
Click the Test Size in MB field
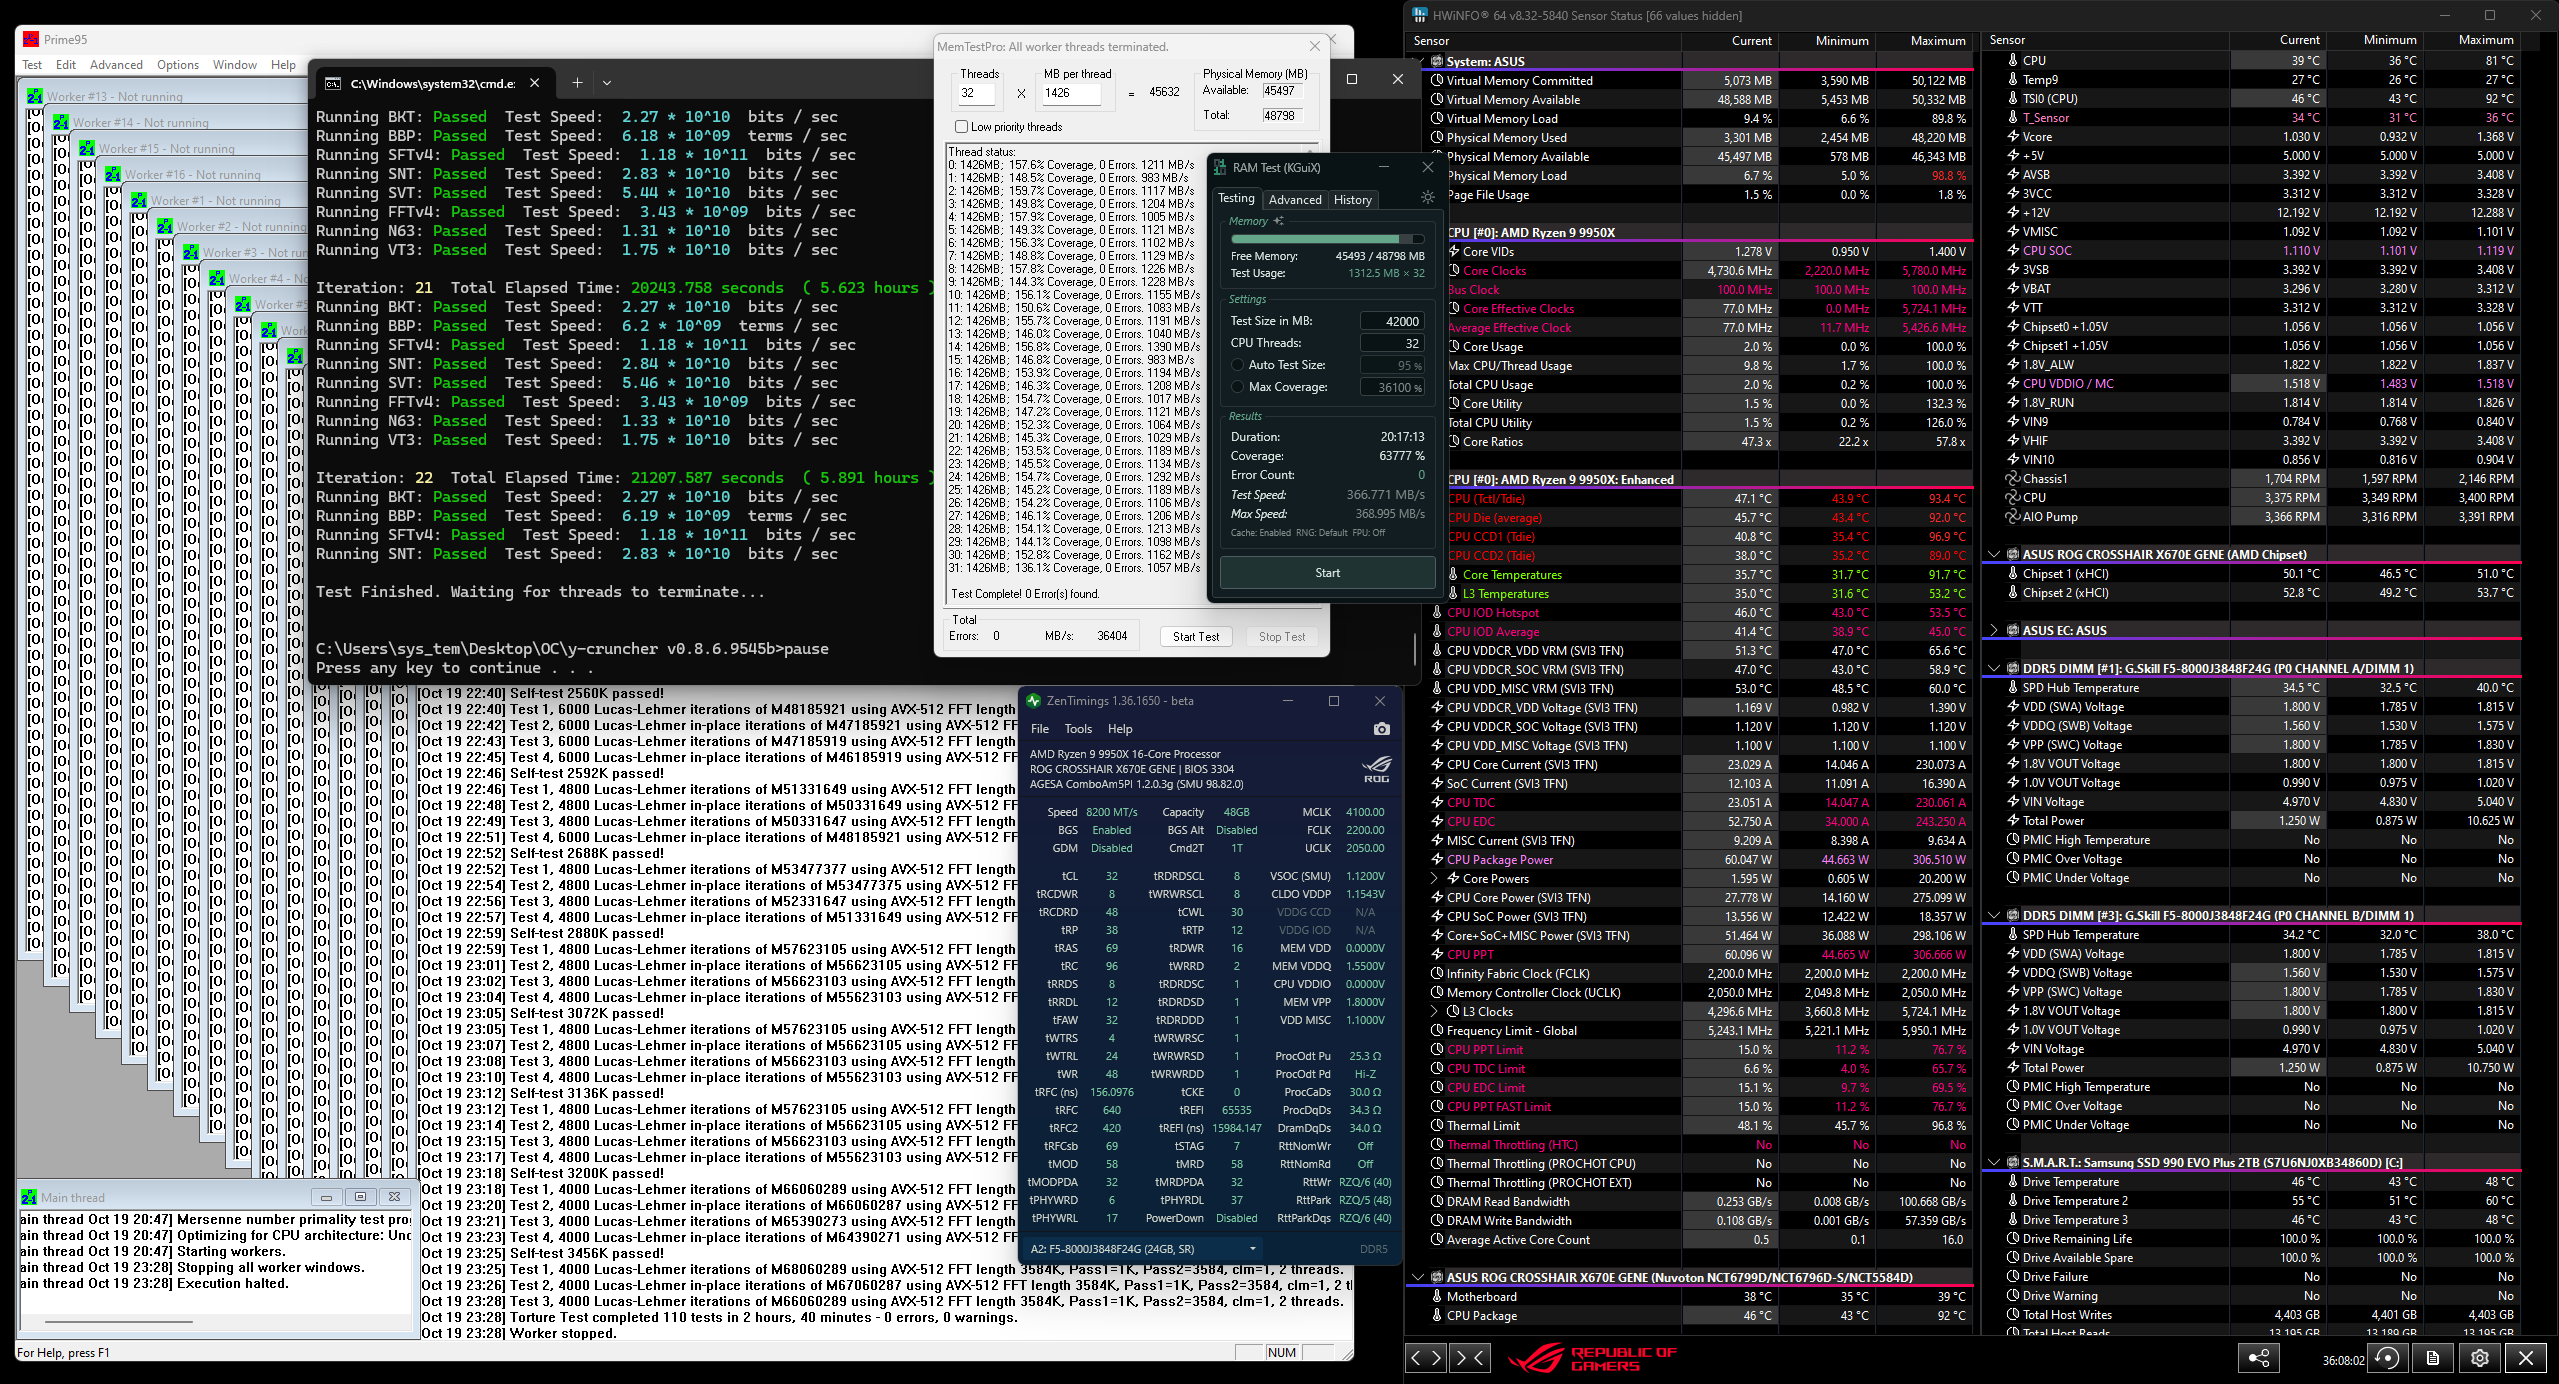pyautogui.click(x=1392, y=321)
